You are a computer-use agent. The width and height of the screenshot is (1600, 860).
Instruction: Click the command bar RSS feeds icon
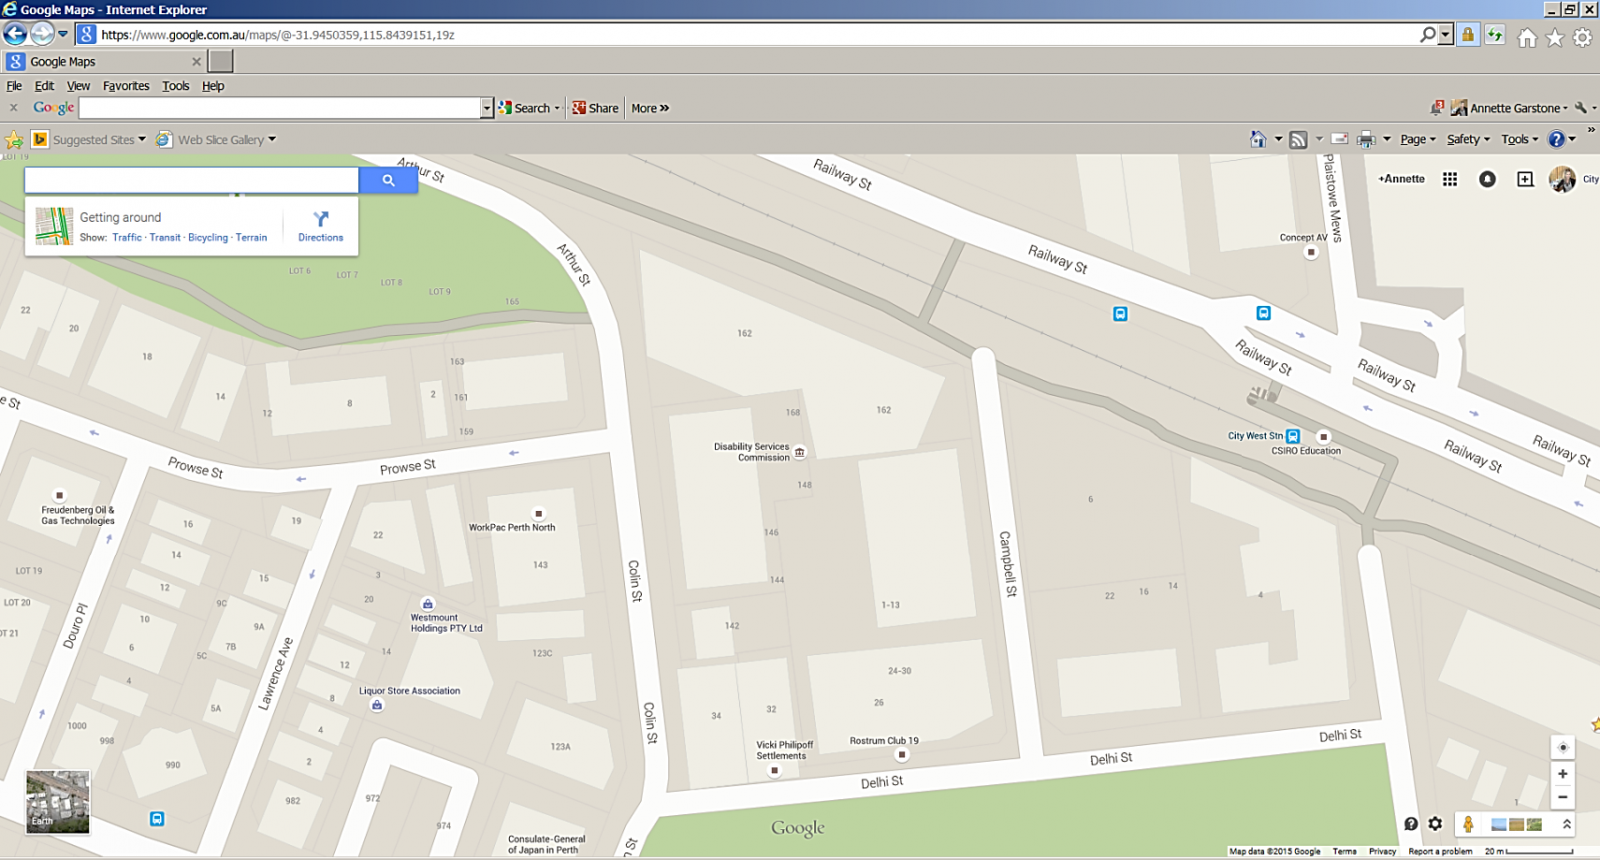point(1298,139)
